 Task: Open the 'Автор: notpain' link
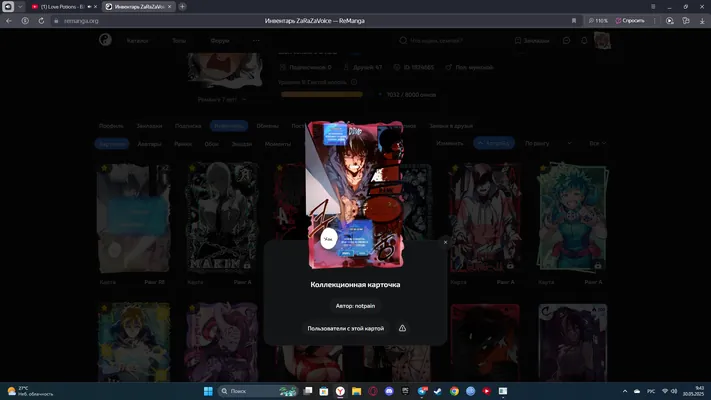tap(355, 306)
